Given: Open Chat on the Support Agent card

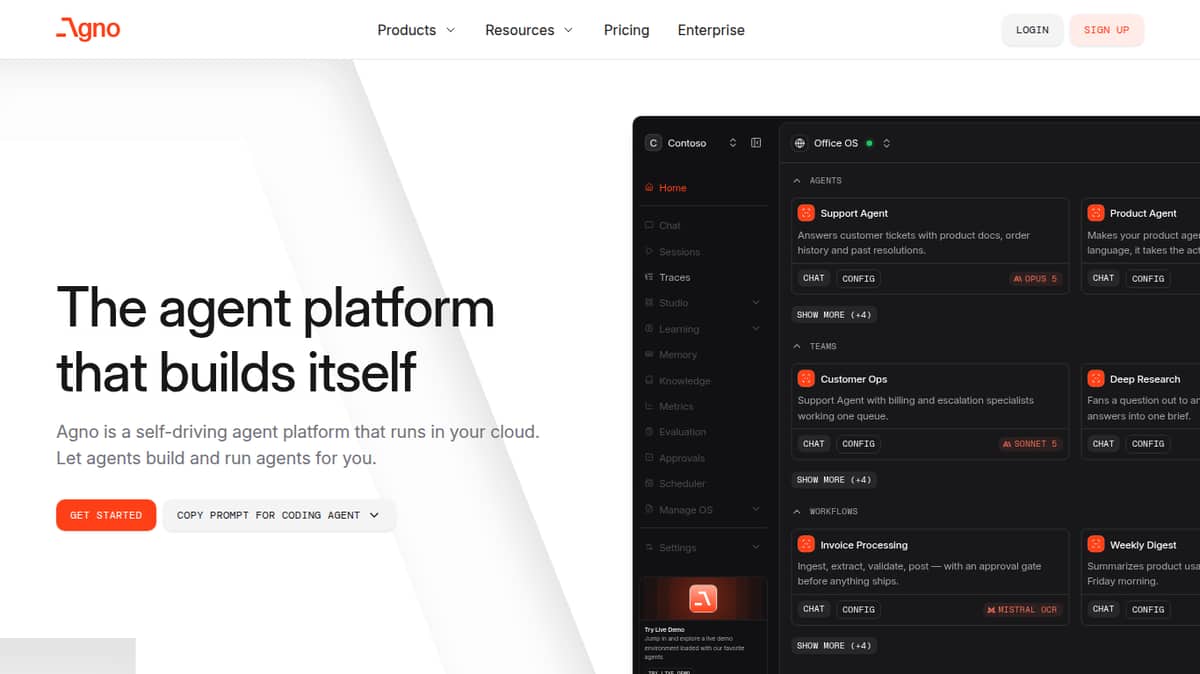Looking at the screenshot, I should click(x=814, y=278).
